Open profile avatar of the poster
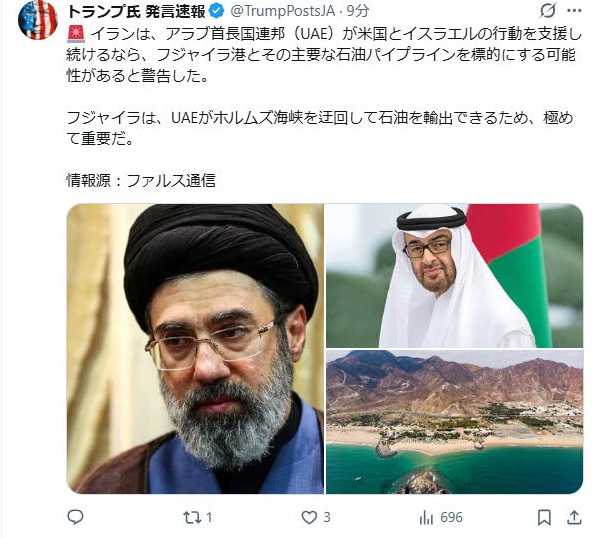The height and width of the screenshot is (538, 598). coord(38,20)
